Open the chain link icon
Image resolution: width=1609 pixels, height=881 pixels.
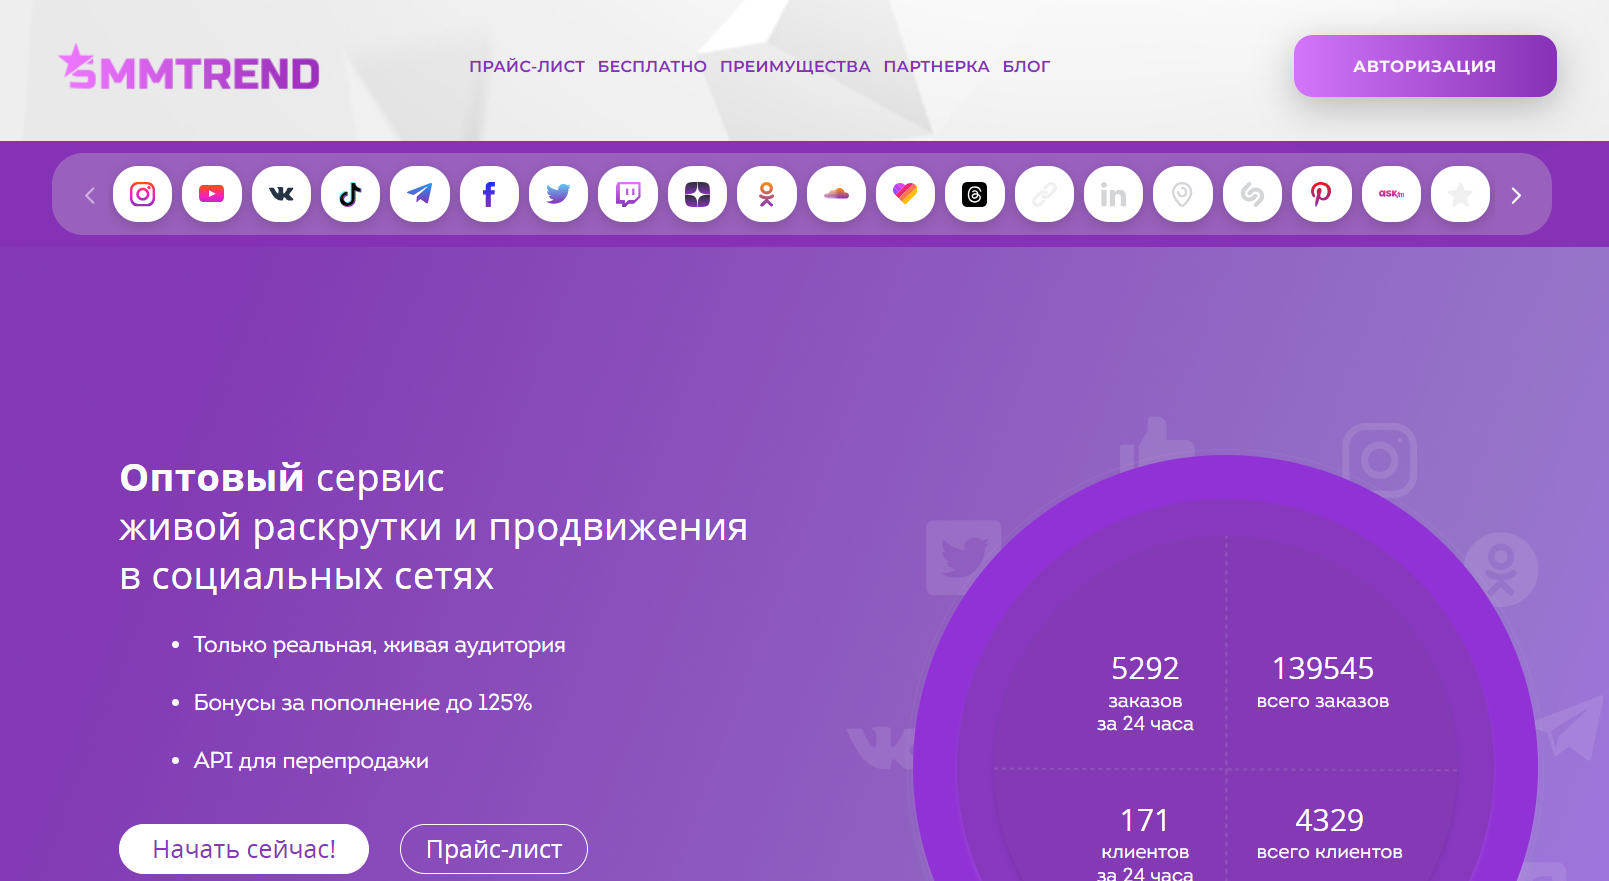pos(1044,194)
